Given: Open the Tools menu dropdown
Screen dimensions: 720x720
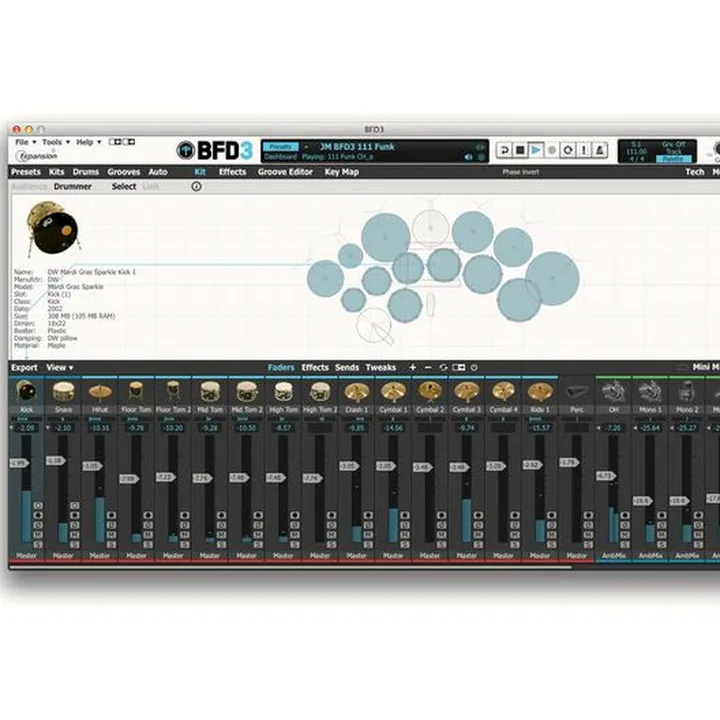Looking at the screenshot, I should (x=56, y=142).
